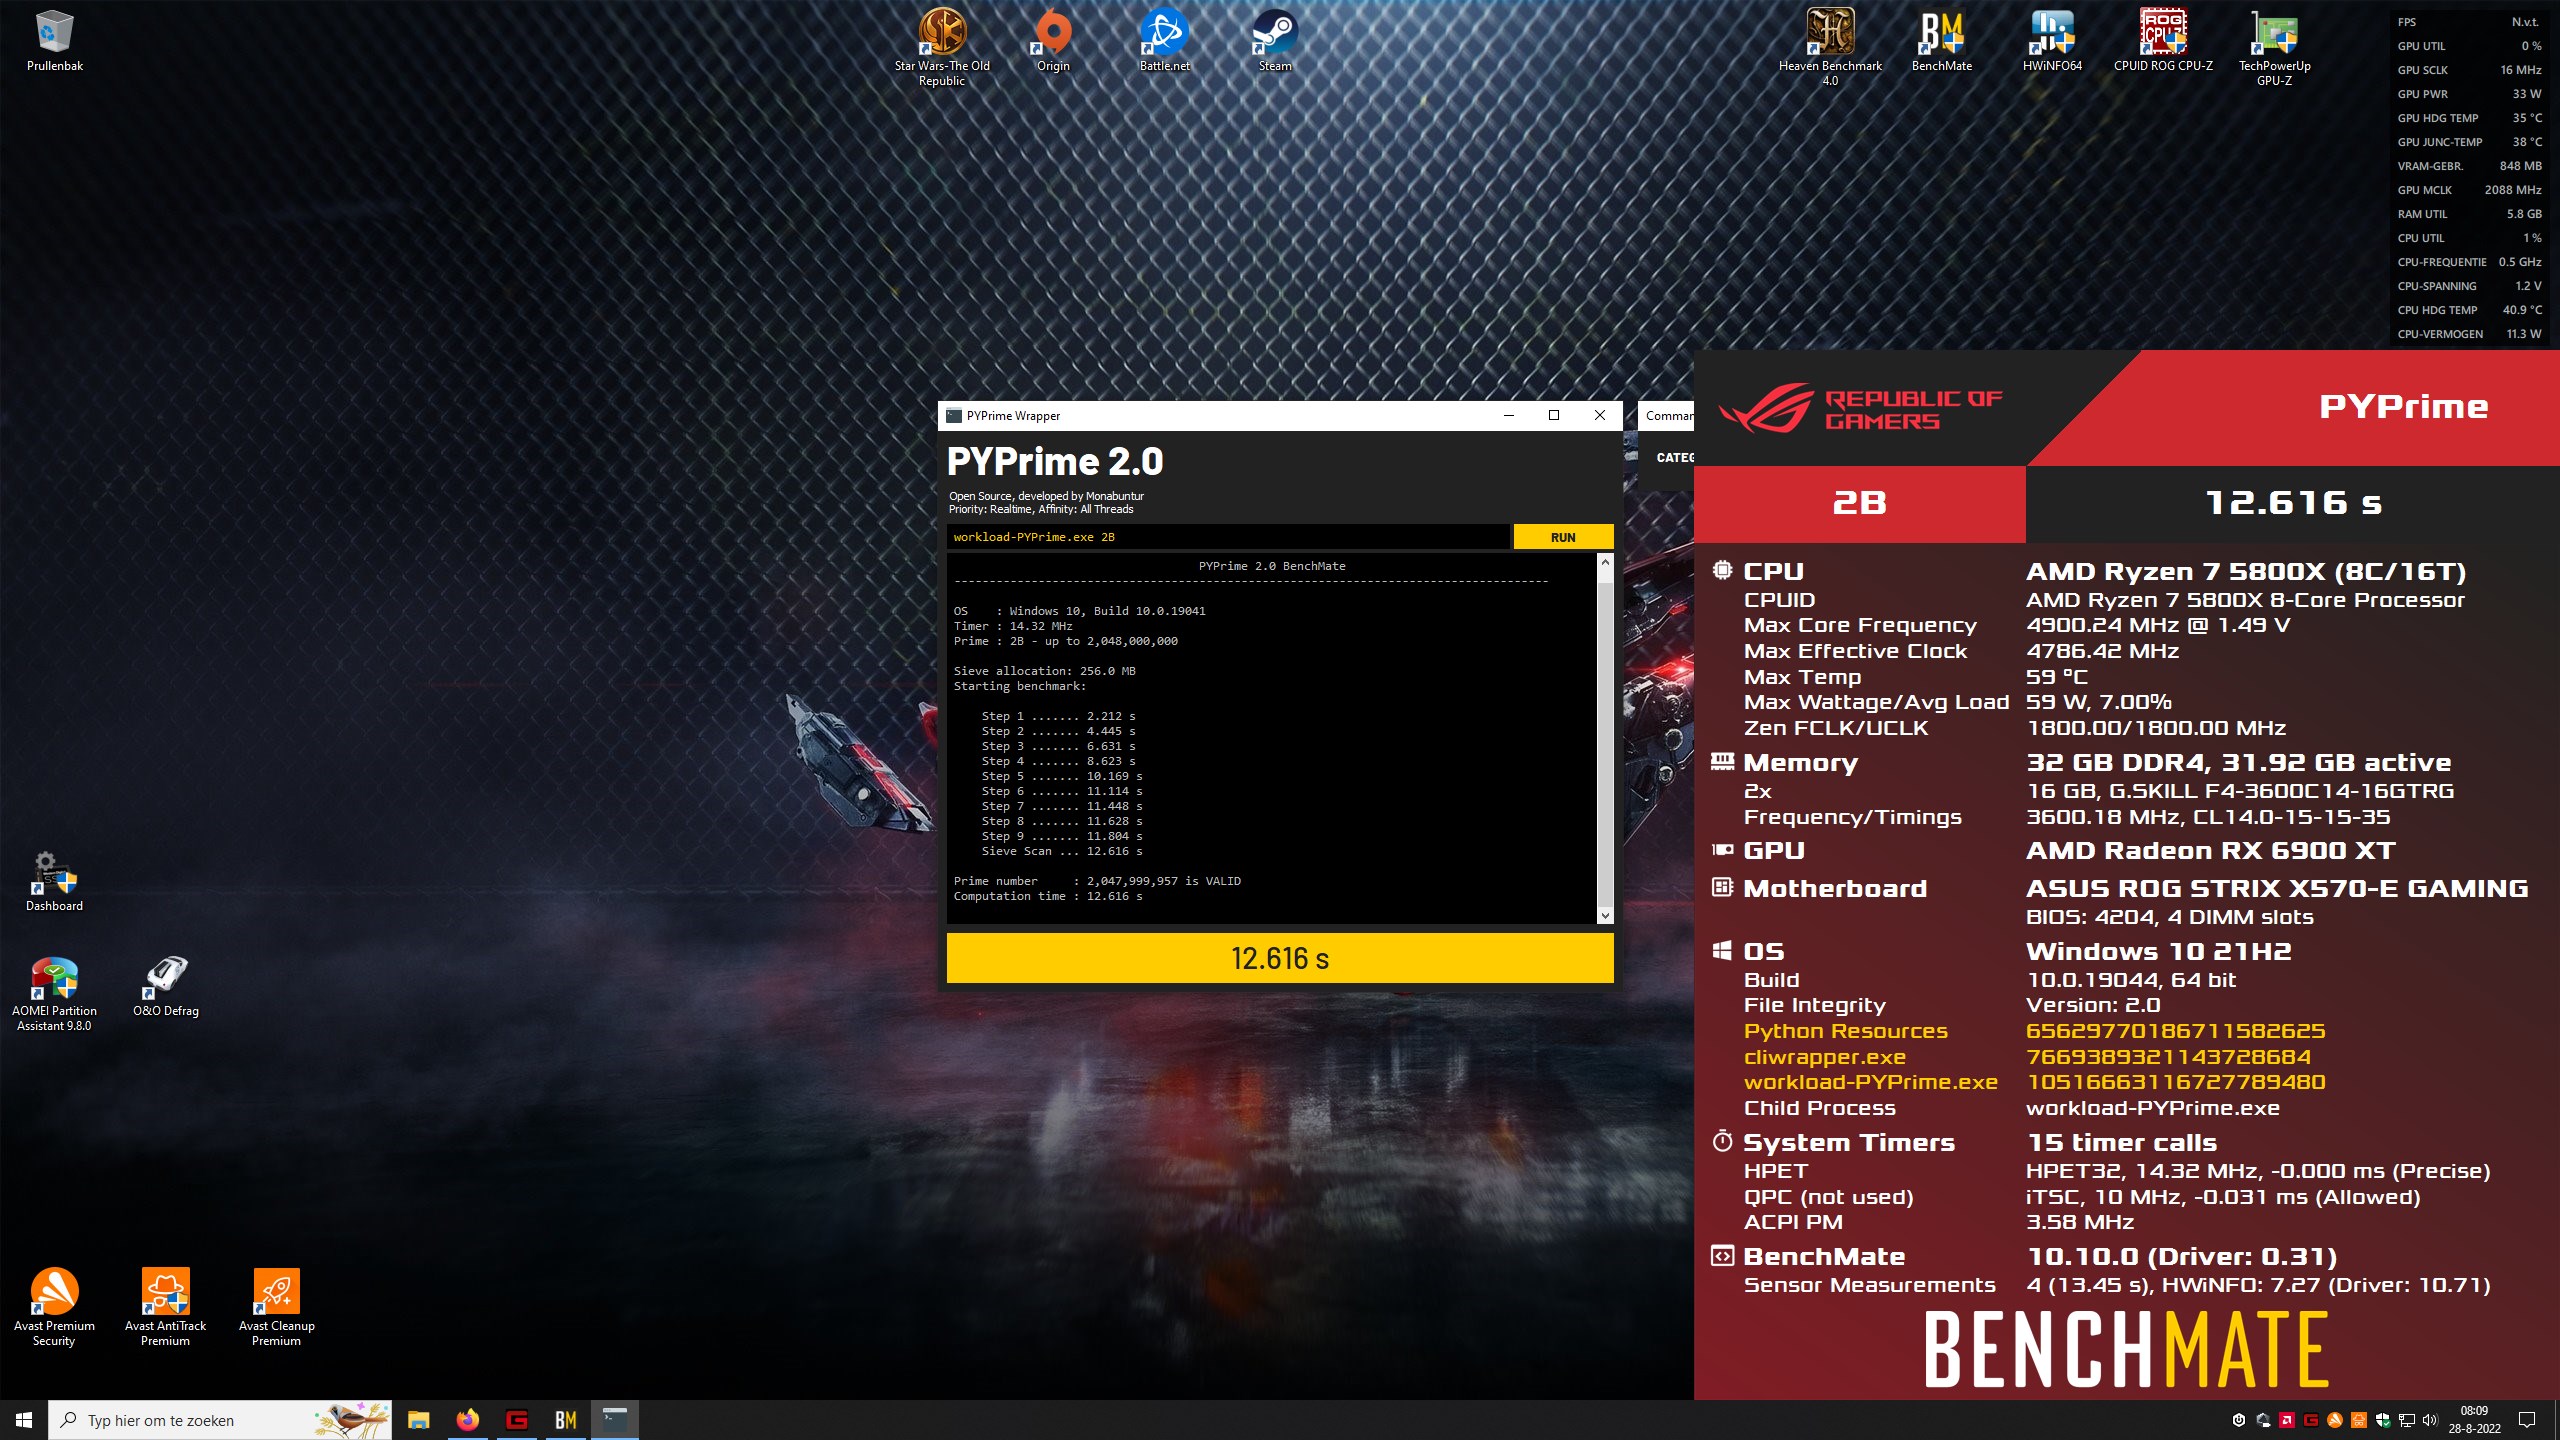Open Avast Cleanup Premium shortcut
The width and height of the screenshot is (2560, 1440).
click(x=277, y=1307)
